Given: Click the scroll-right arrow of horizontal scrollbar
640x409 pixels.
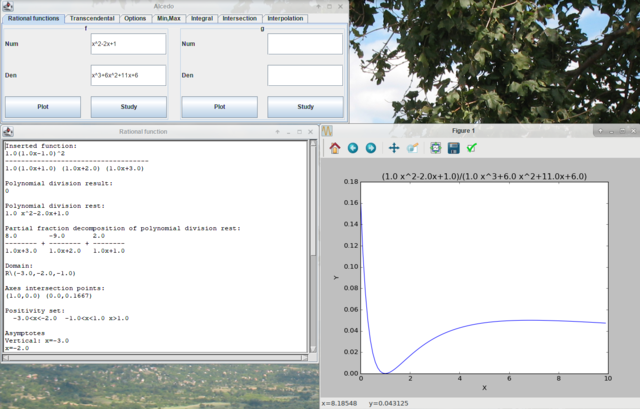Looking at the screenshot, I should [x=304, y=358].
